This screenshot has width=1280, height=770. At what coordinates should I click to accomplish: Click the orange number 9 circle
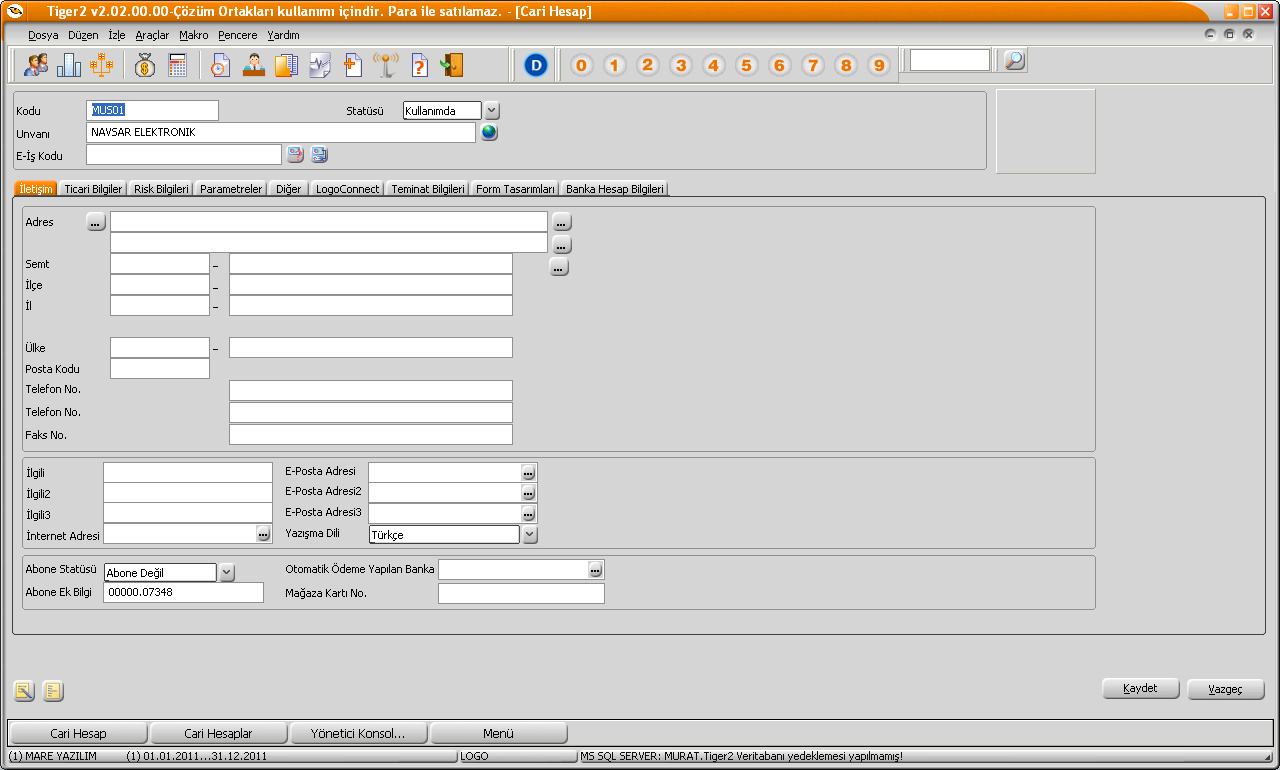[879, 65]
